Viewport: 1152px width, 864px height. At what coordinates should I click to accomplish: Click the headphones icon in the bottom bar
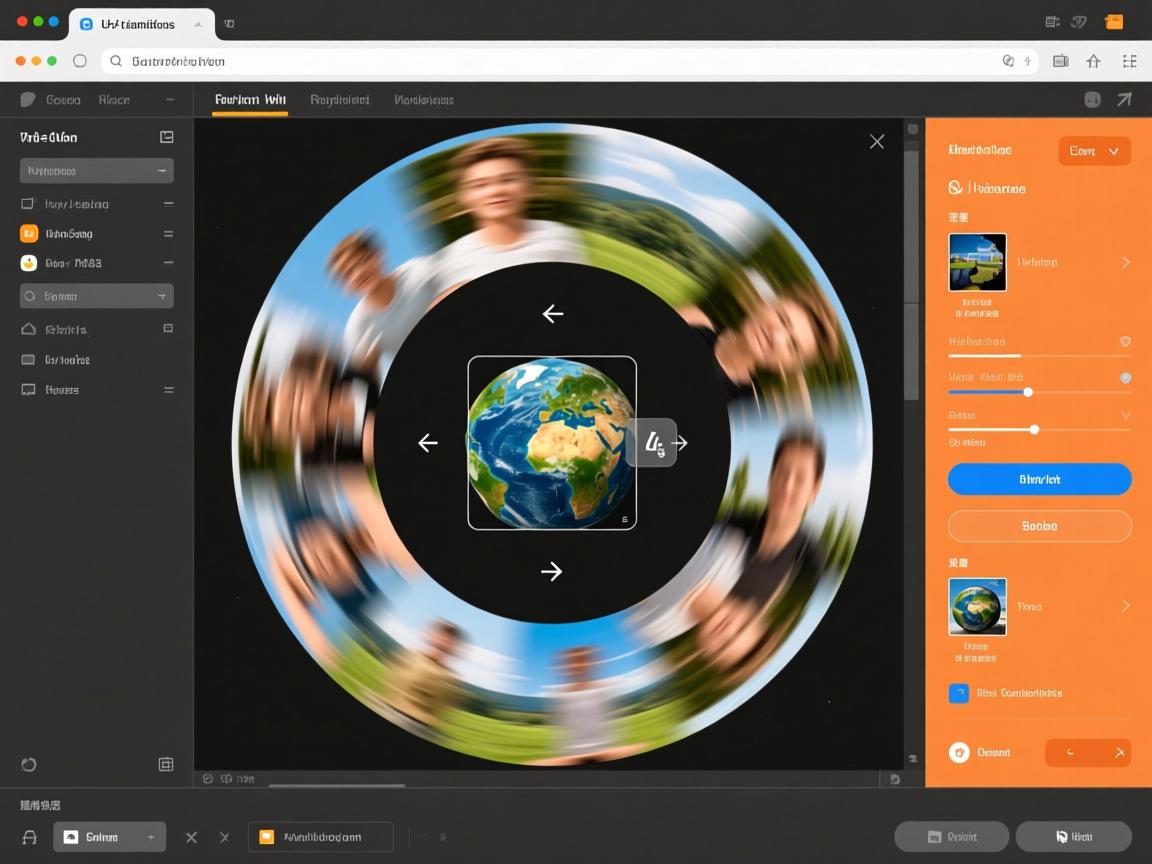click(x=30, y=837)
